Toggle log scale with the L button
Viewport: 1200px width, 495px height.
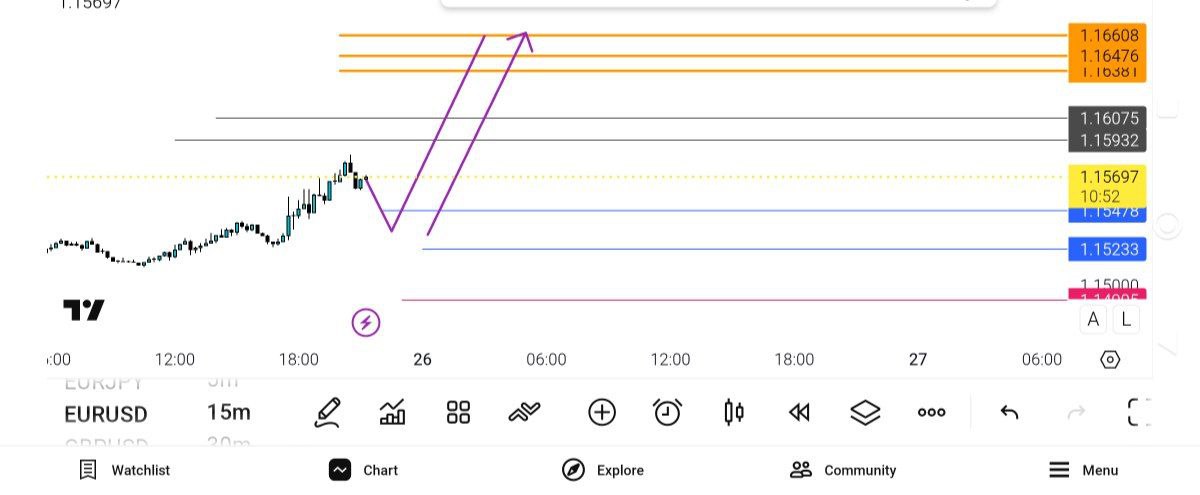pos(1126,320)
